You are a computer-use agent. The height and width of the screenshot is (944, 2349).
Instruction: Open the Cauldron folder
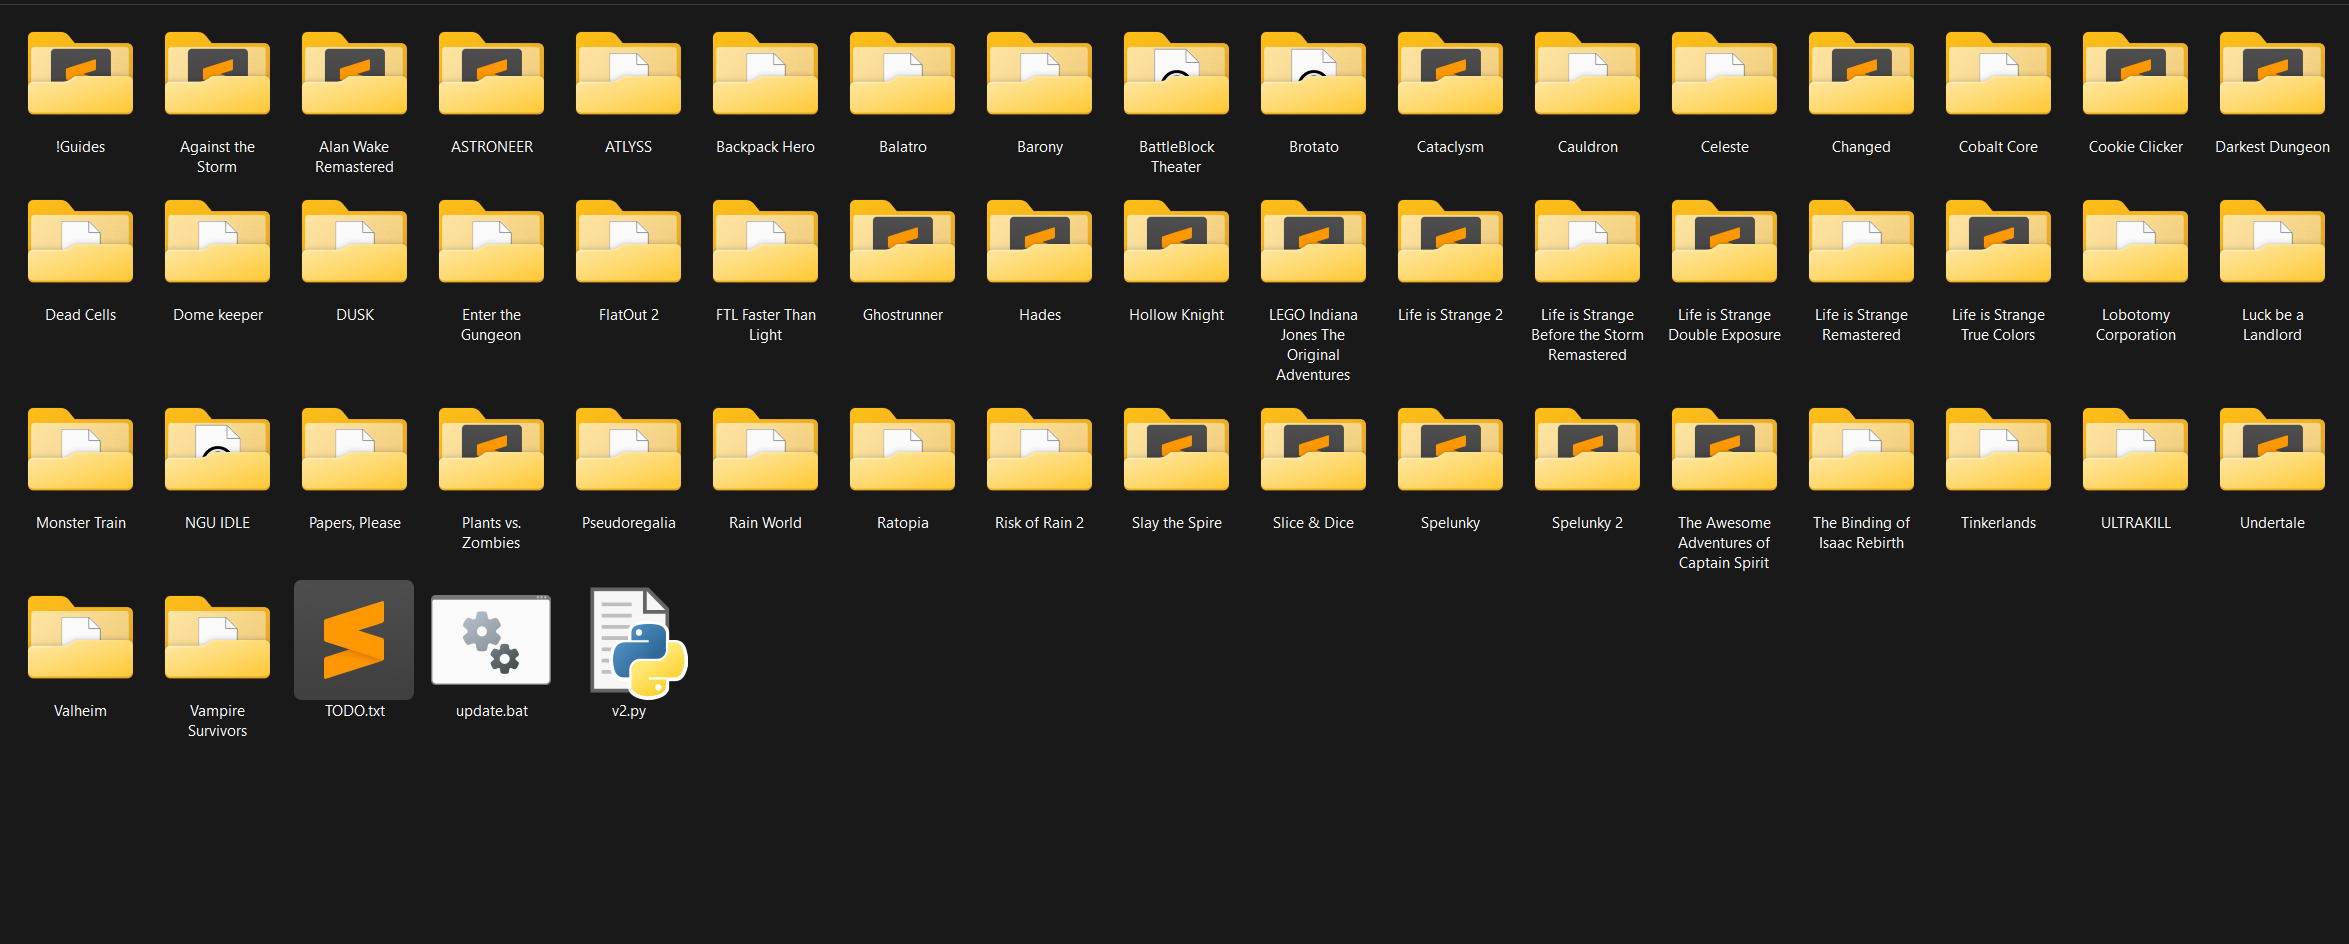coord(1587,73)
